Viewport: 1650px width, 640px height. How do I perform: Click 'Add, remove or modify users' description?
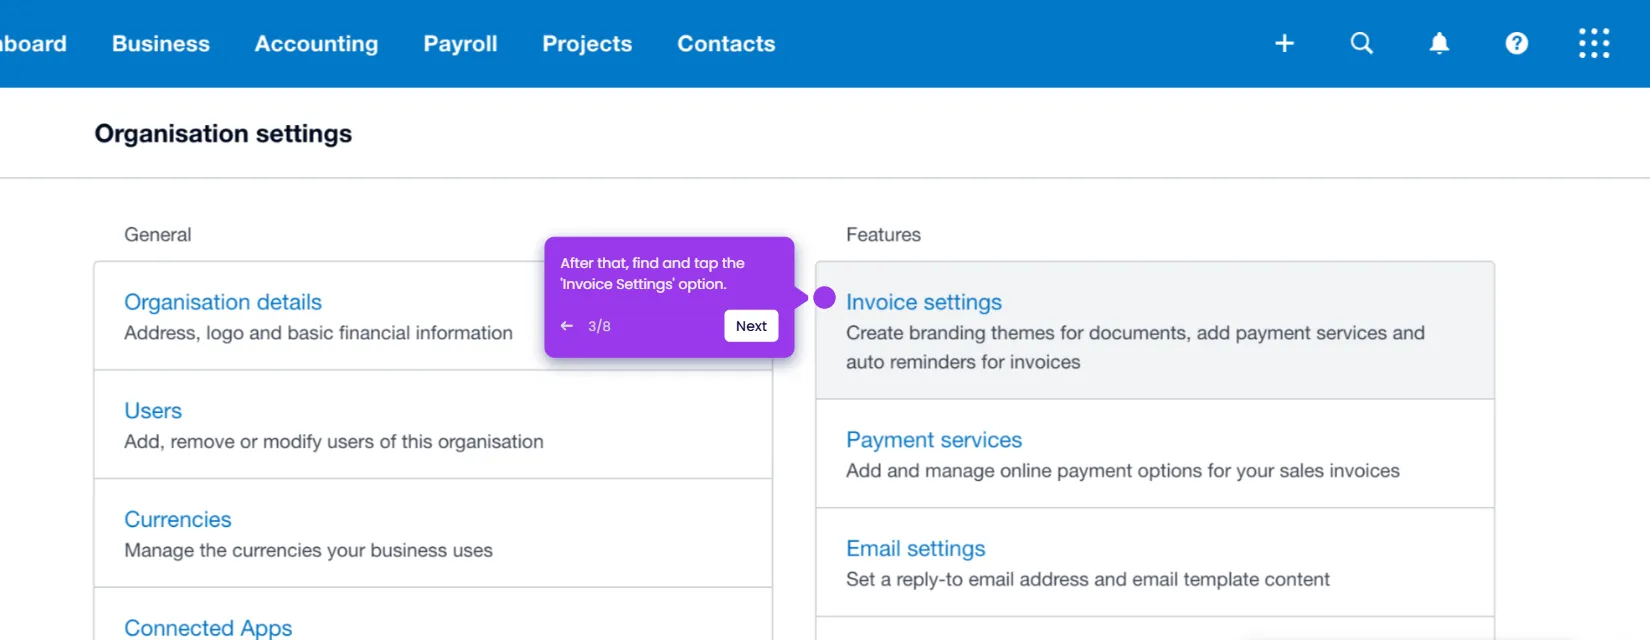click(x=334, y=442)
